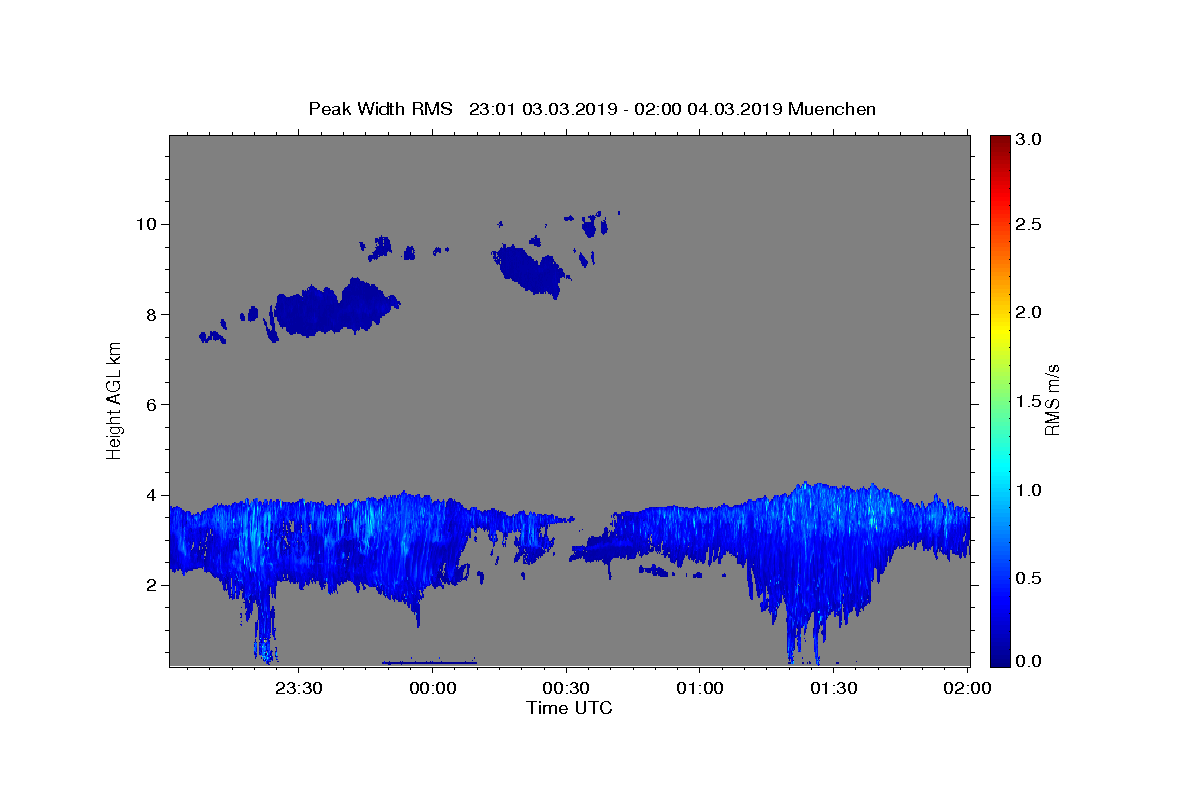Select colorbar value 1.0

(x=1029, y=490)
